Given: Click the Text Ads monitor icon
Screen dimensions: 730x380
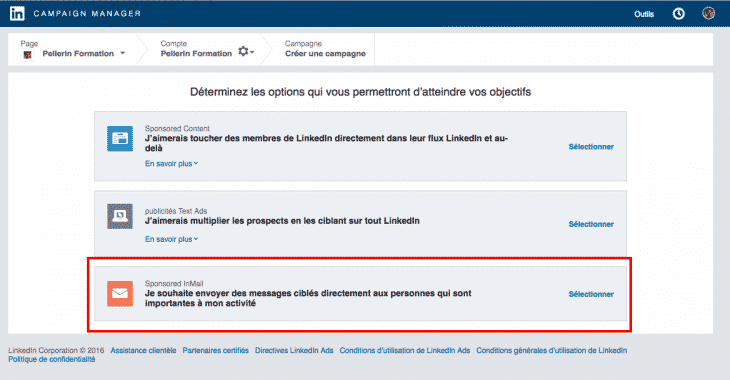Looking at the screenshot, I should [x=120, y=216].
